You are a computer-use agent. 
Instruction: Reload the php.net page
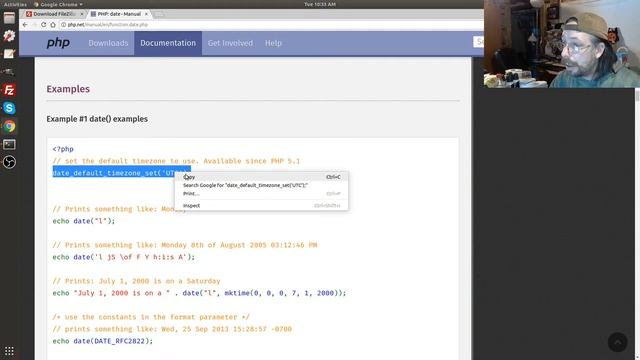(44, 25)
